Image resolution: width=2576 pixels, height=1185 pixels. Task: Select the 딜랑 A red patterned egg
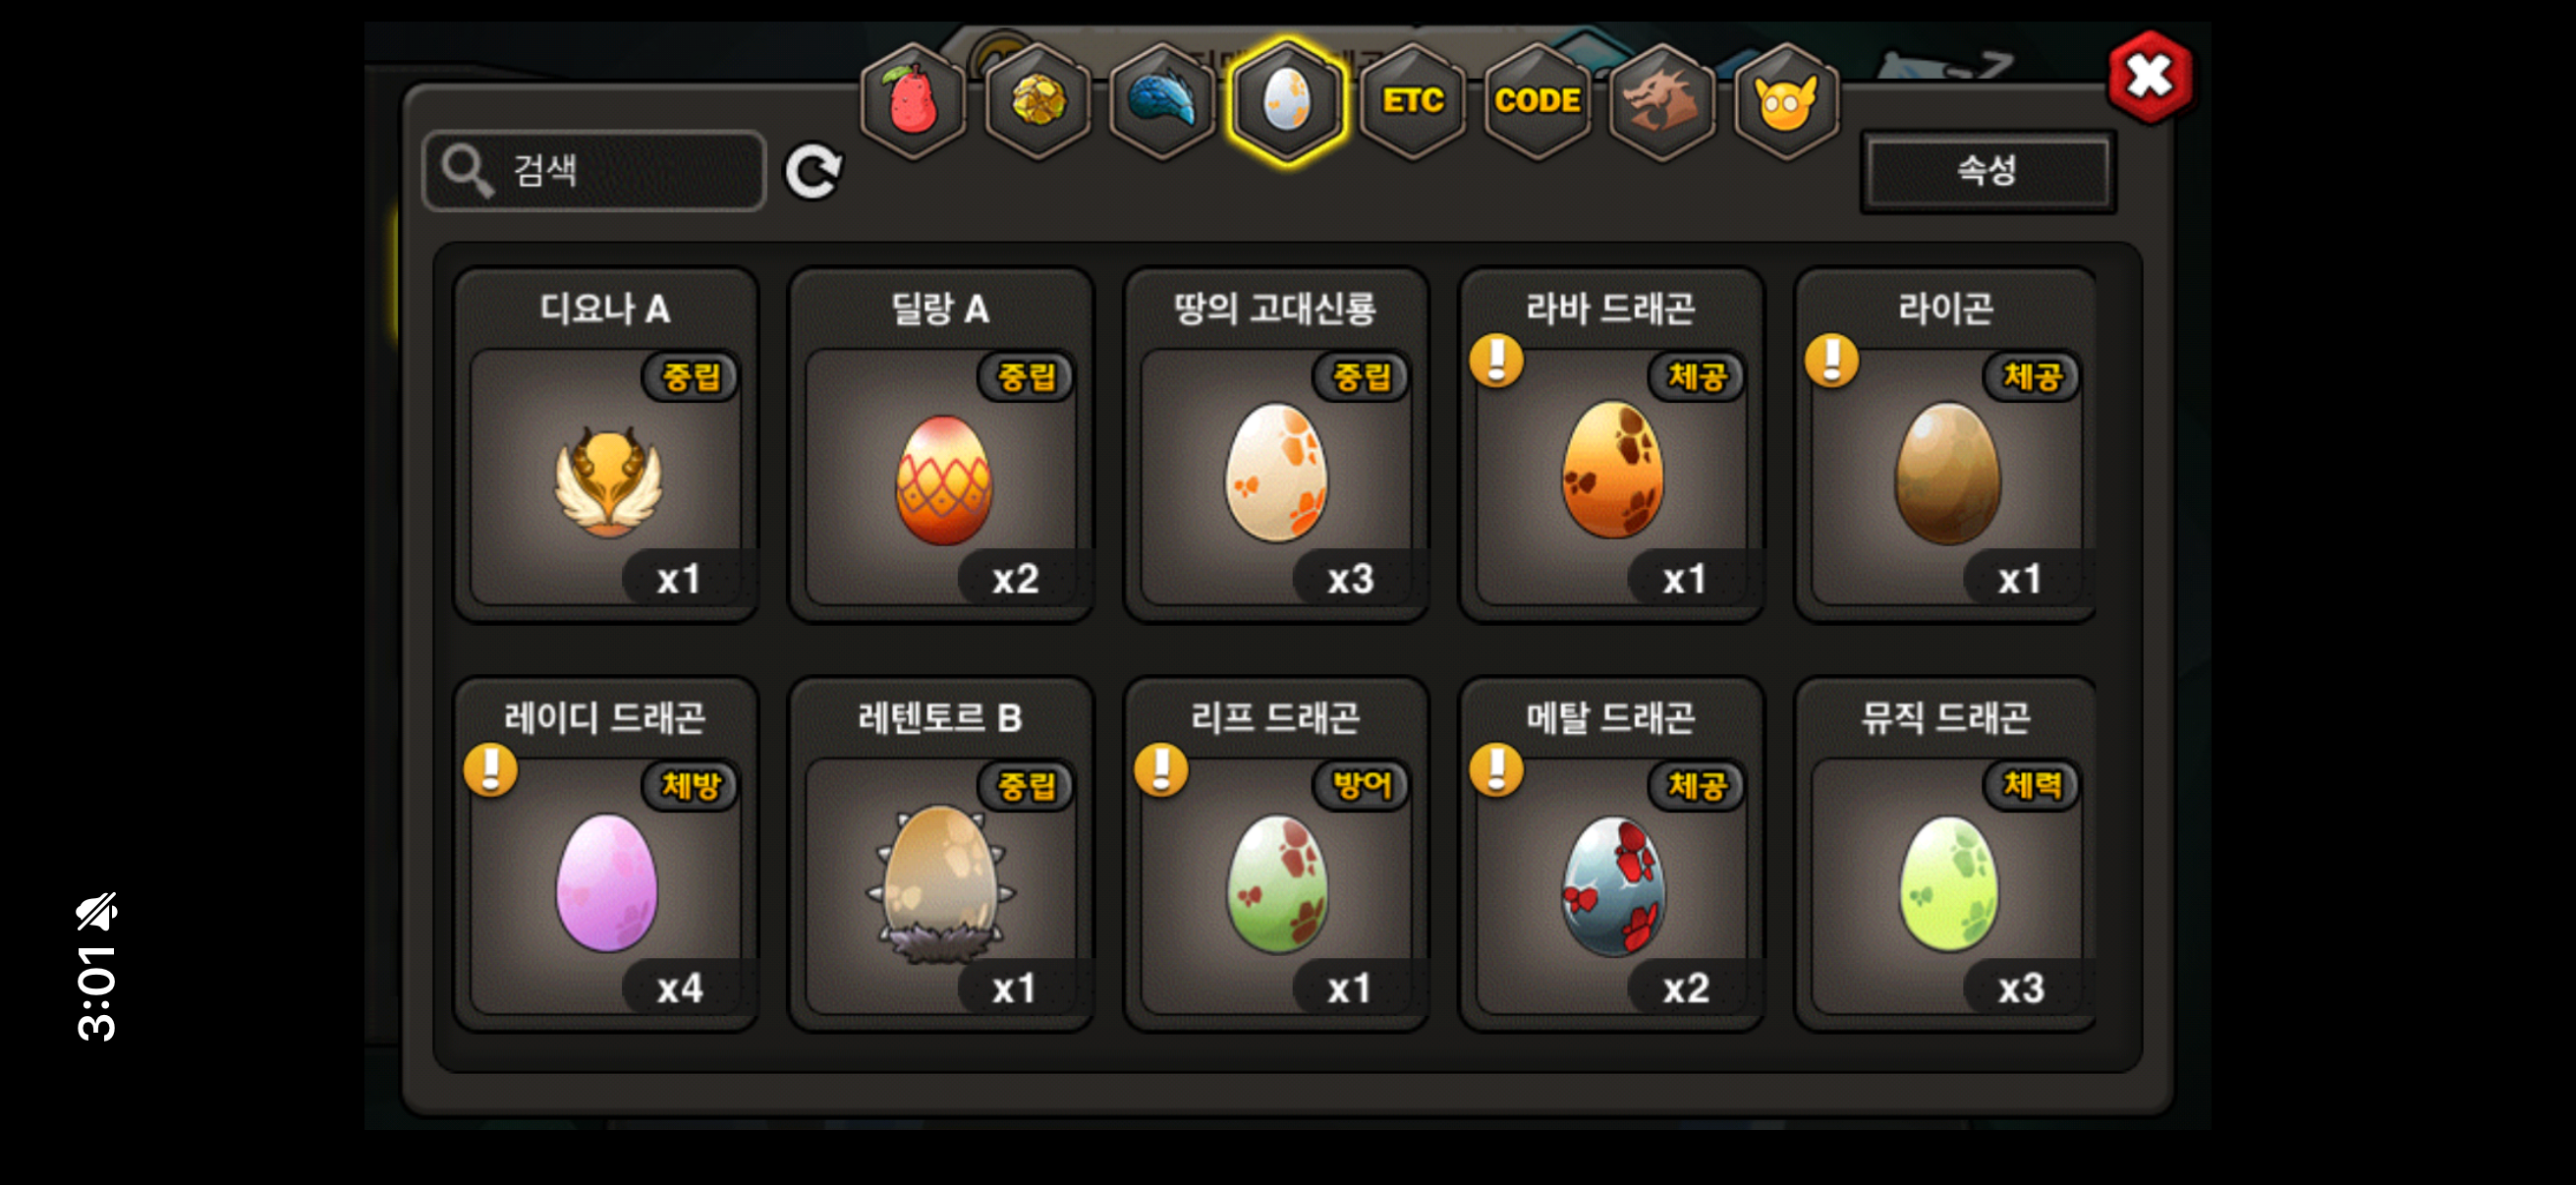(x=941, y=445)
